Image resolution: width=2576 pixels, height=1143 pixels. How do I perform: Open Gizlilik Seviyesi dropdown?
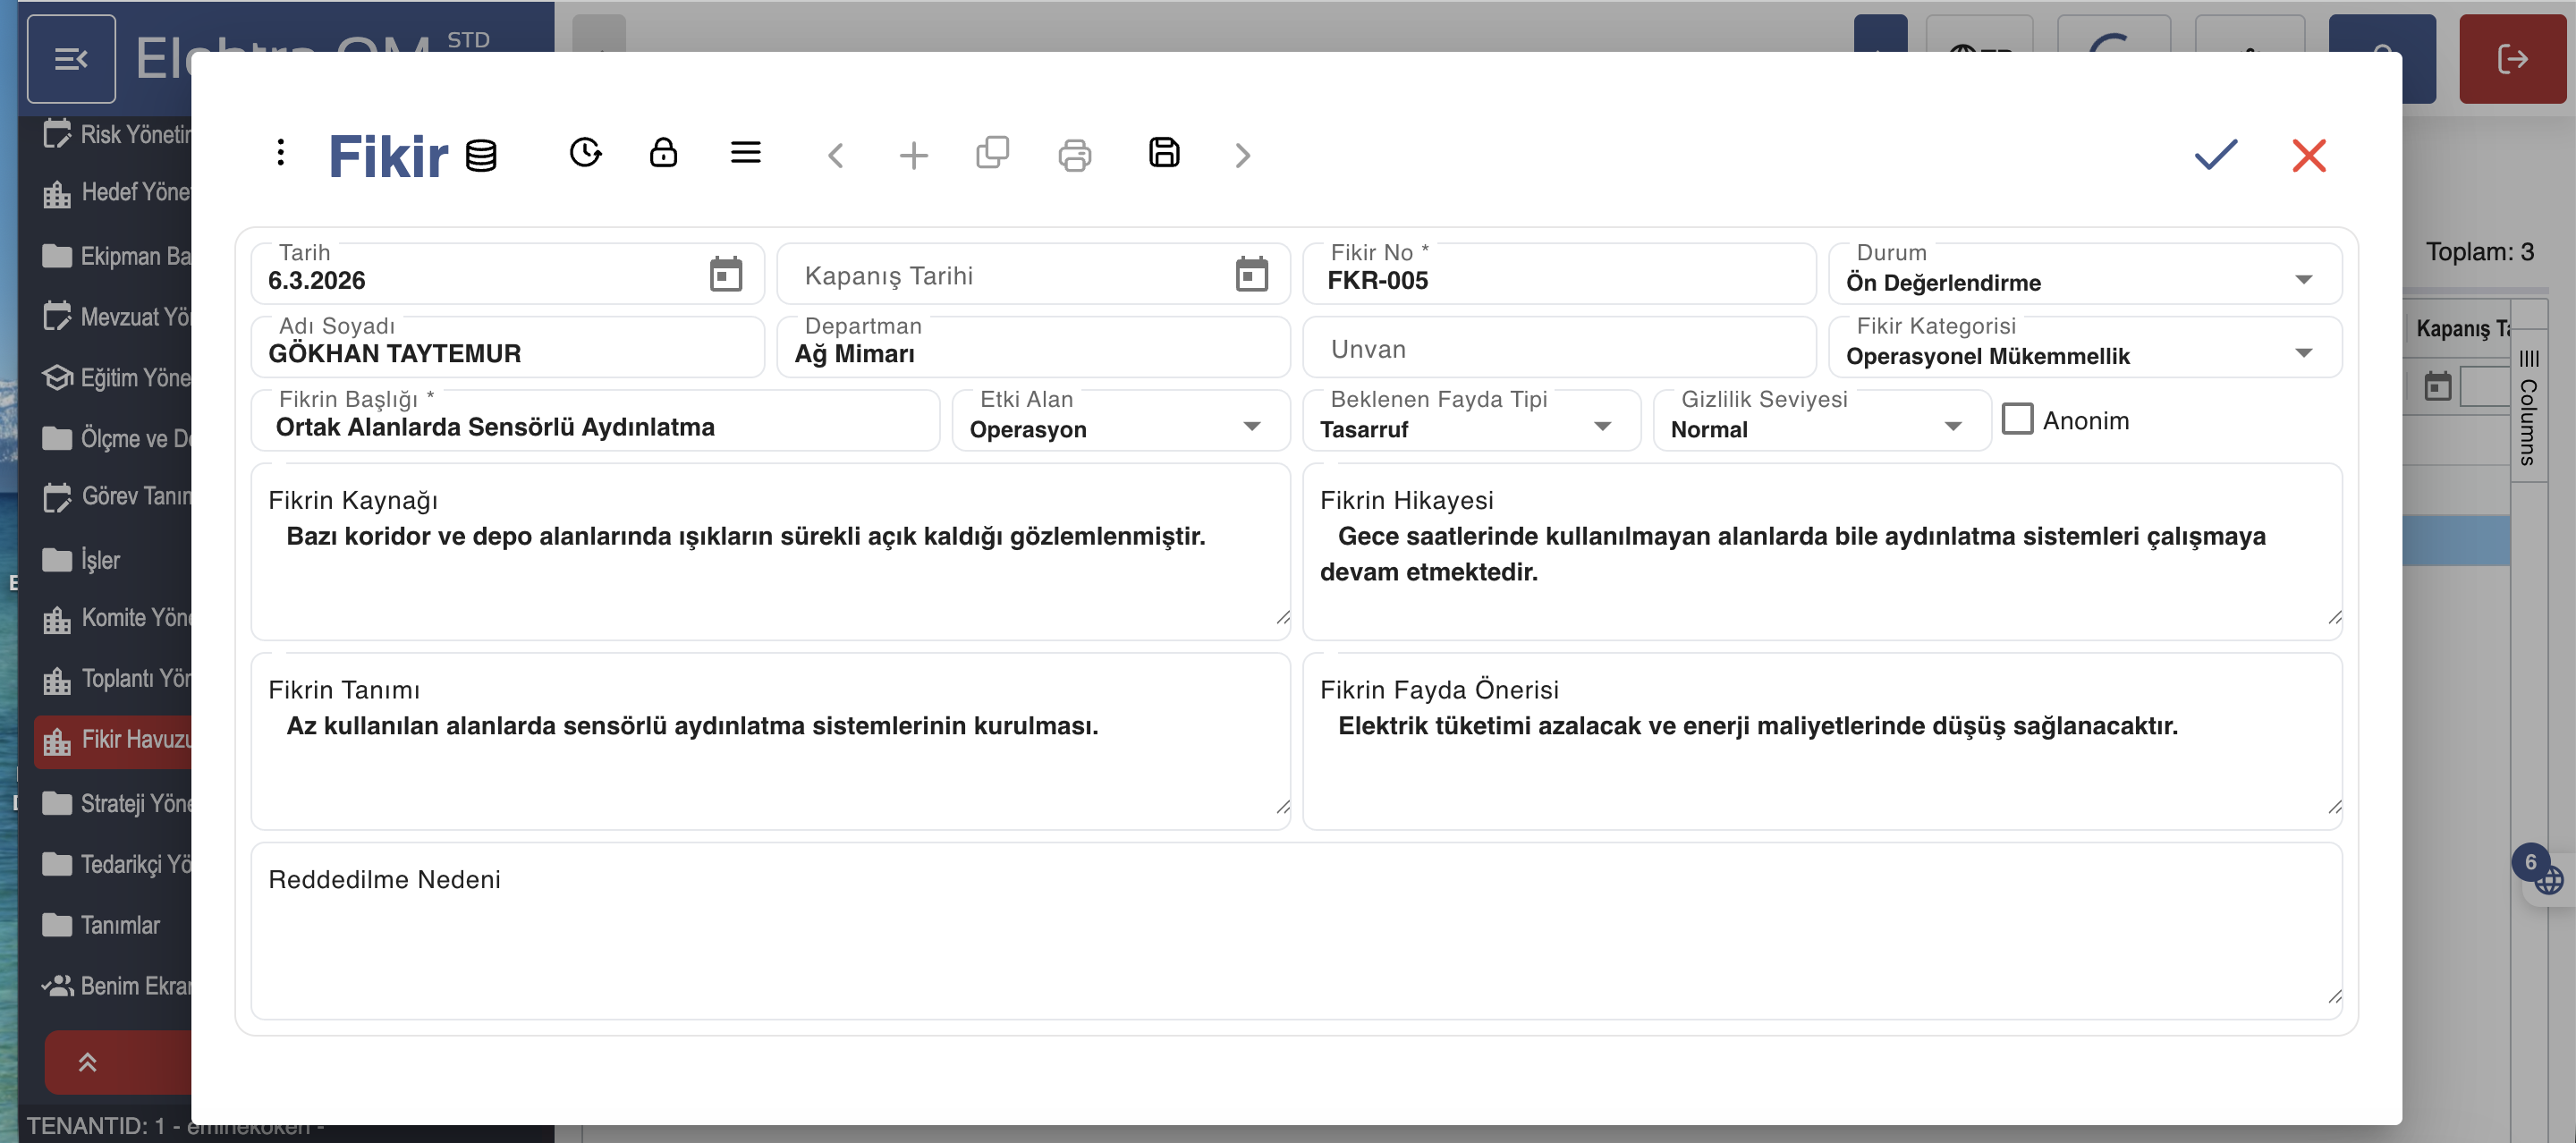point(1952,427)
